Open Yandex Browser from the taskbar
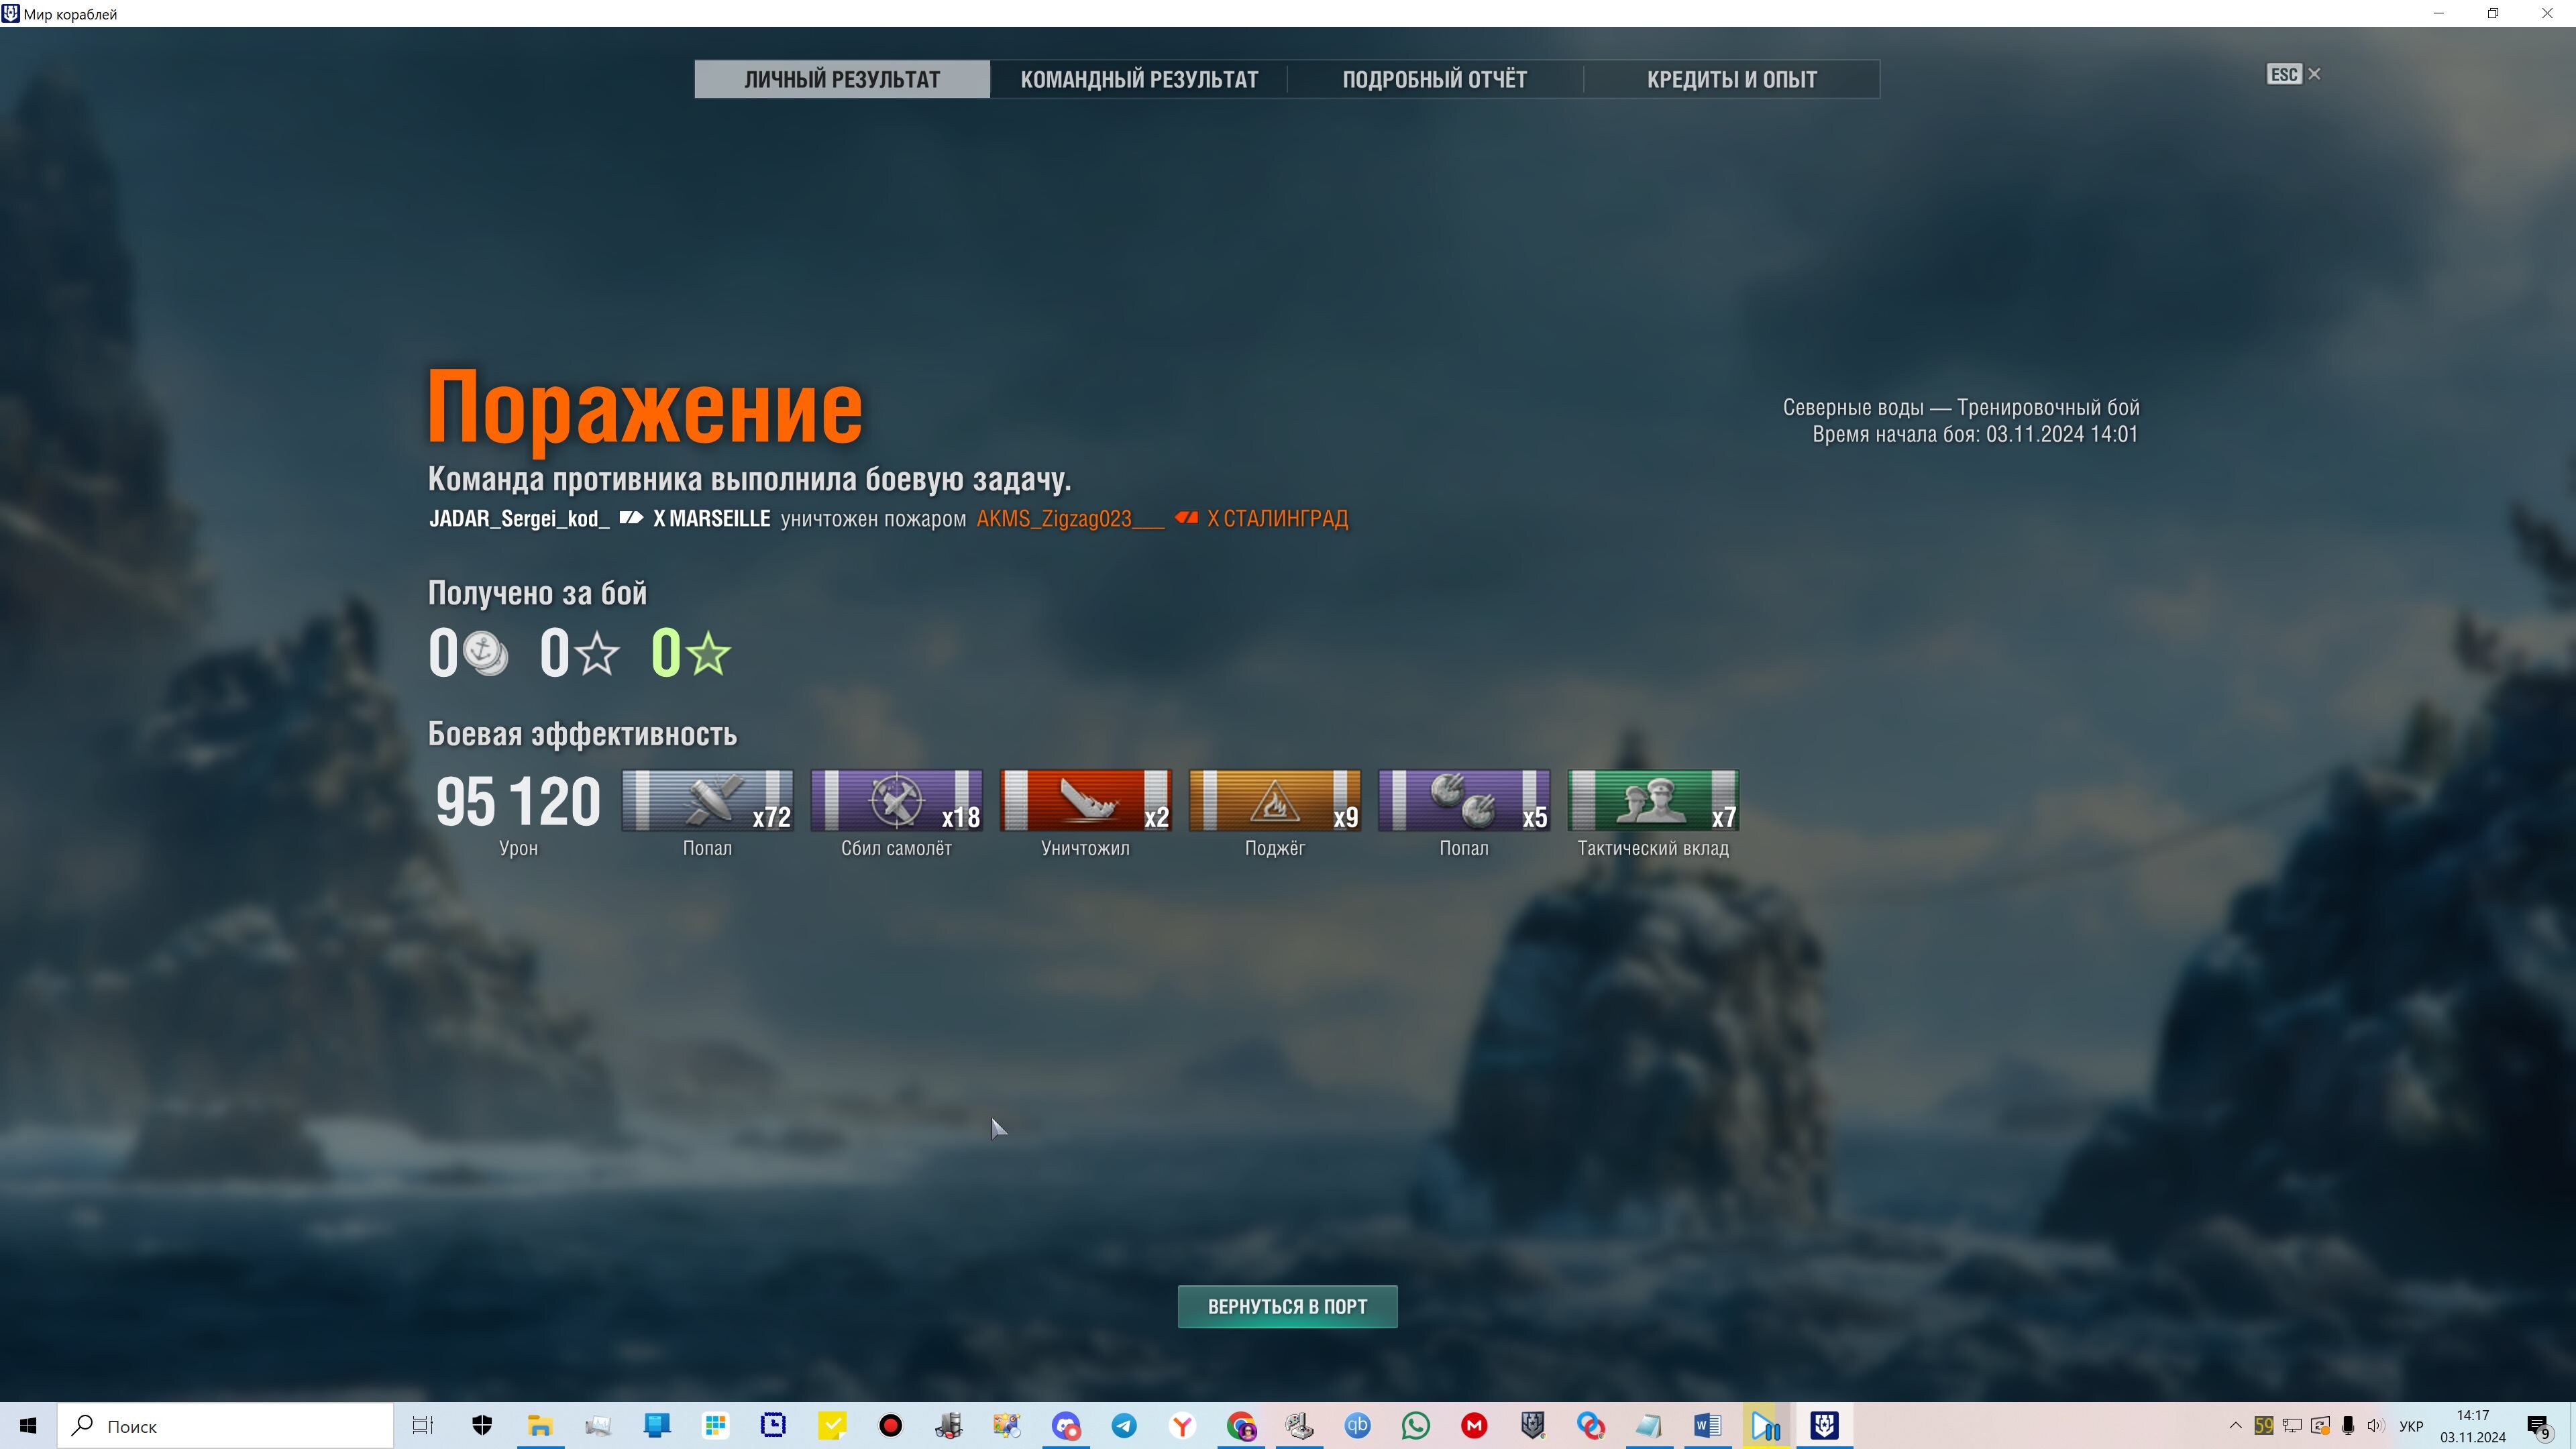The image size is (2576, 1449). (1182, 1426)
